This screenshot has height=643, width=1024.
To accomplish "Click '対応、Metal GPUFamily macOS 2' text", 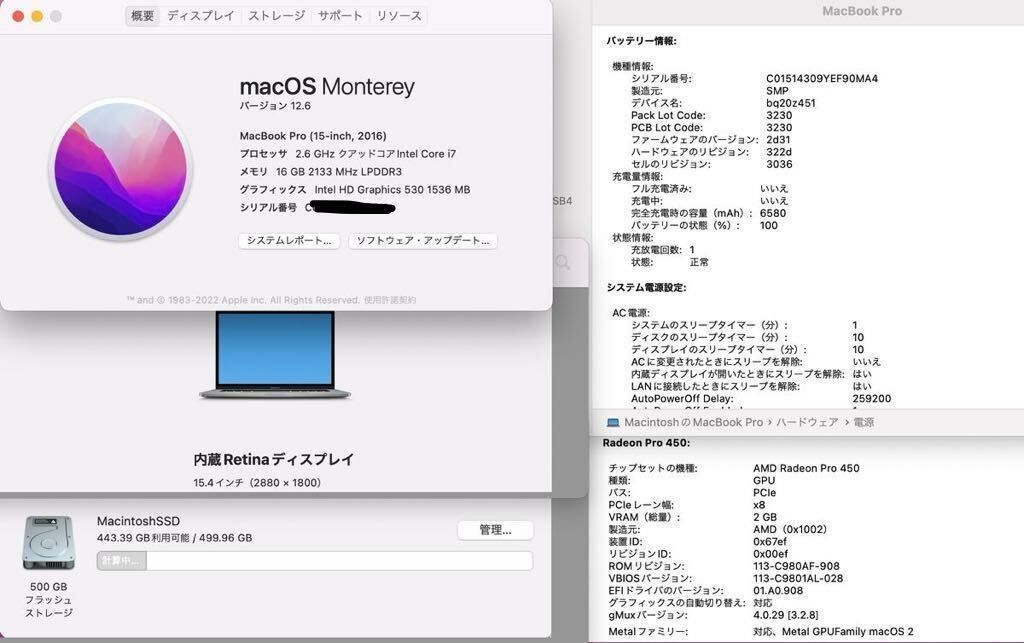I will 833,632.
